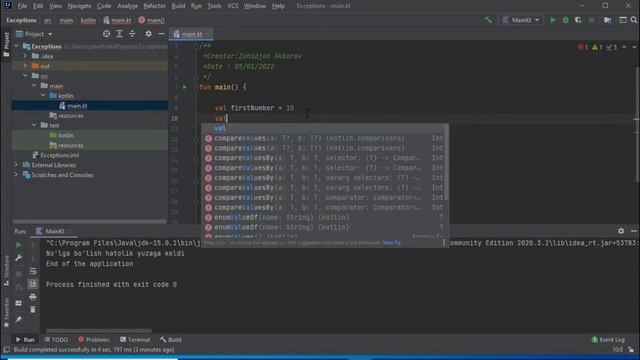The height and width of the screenshot is (360, 640).
Task: Open the Navigate menu
Action: tap(79, 6)
